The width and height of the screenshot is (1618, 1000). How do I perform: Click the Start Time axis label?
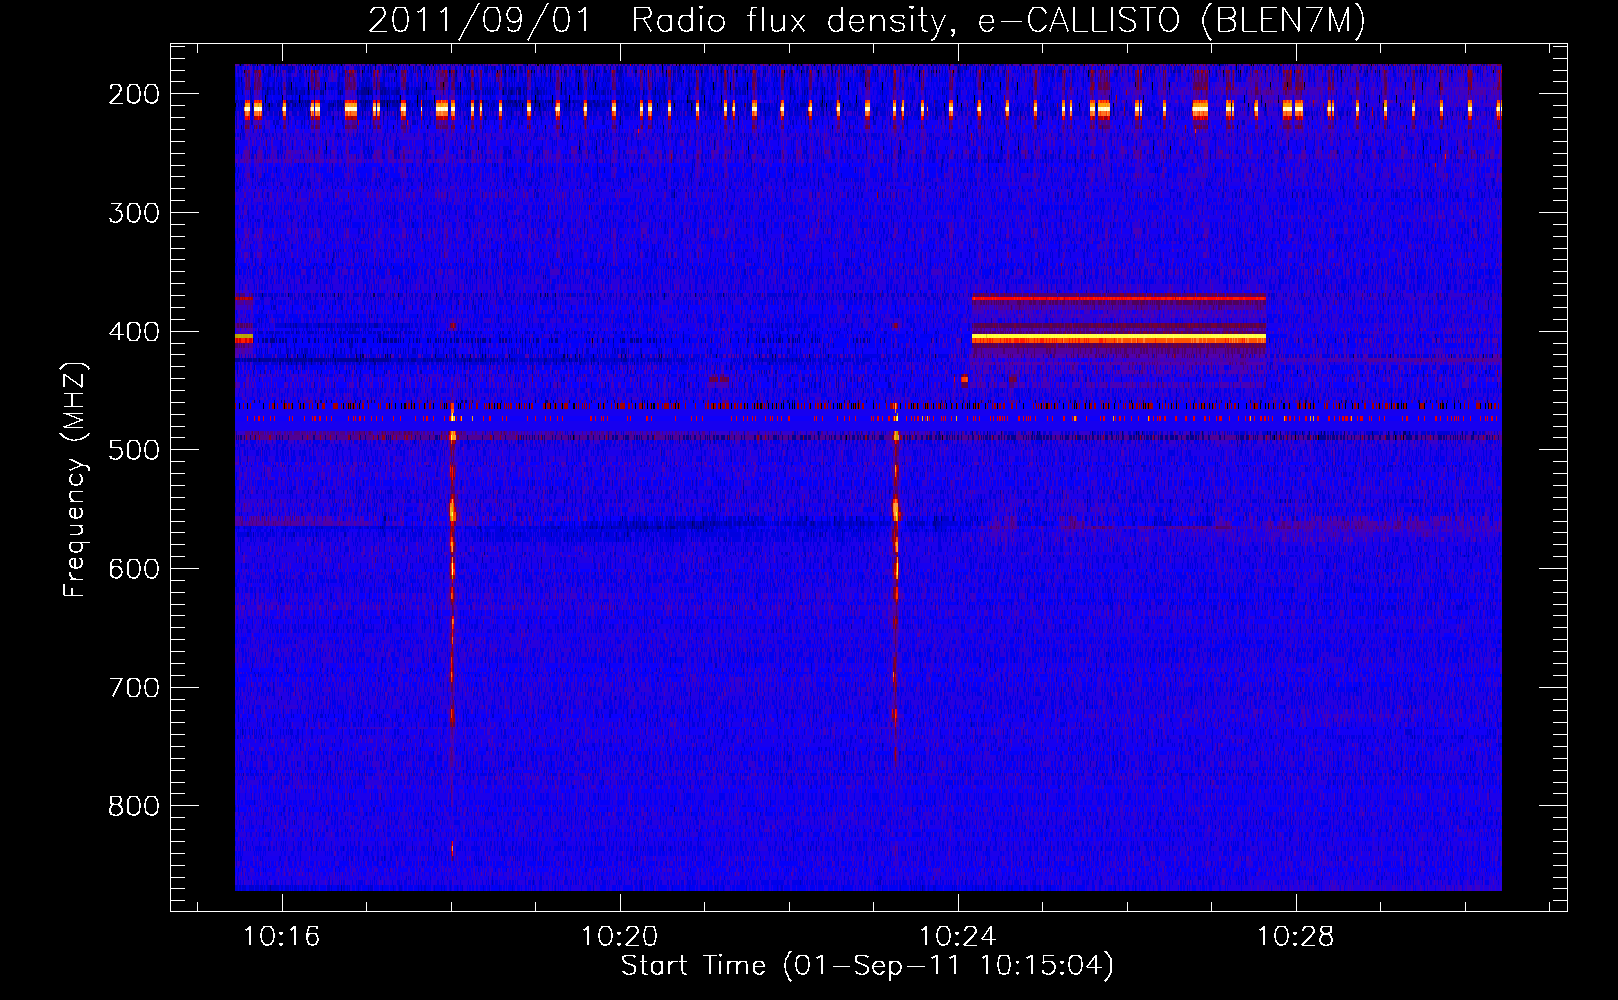(866, 966)
